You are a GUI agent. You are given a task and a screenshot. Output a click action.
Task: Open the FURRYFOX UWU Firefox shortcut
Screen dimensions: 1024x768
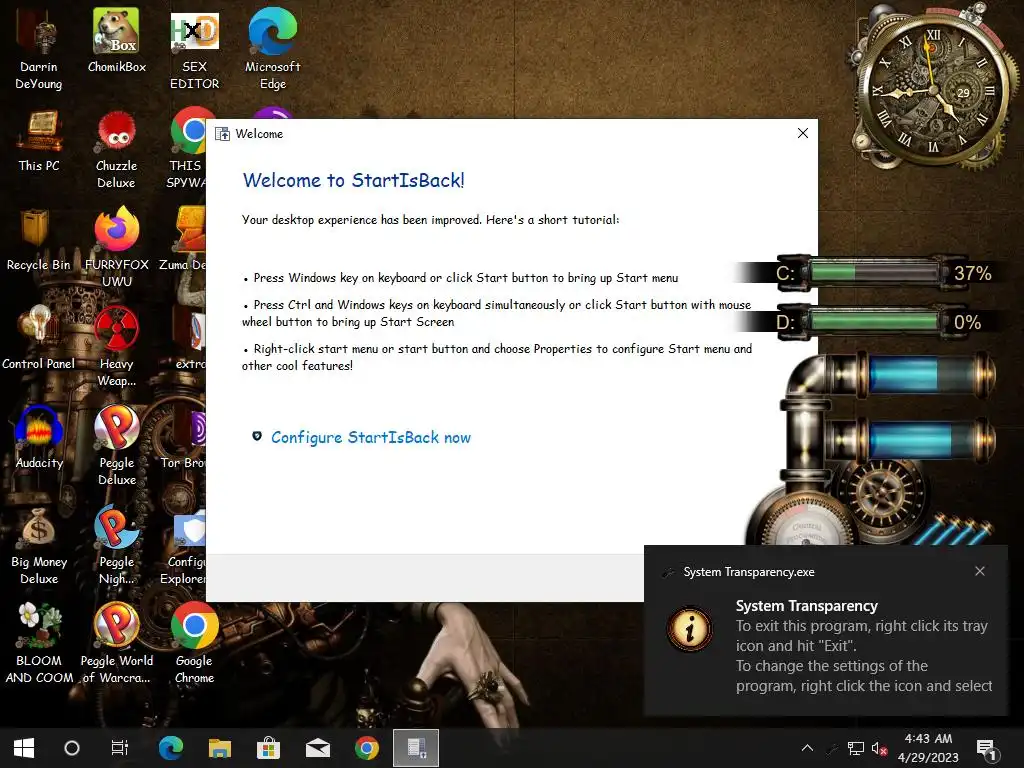click(x=116, y=248)
